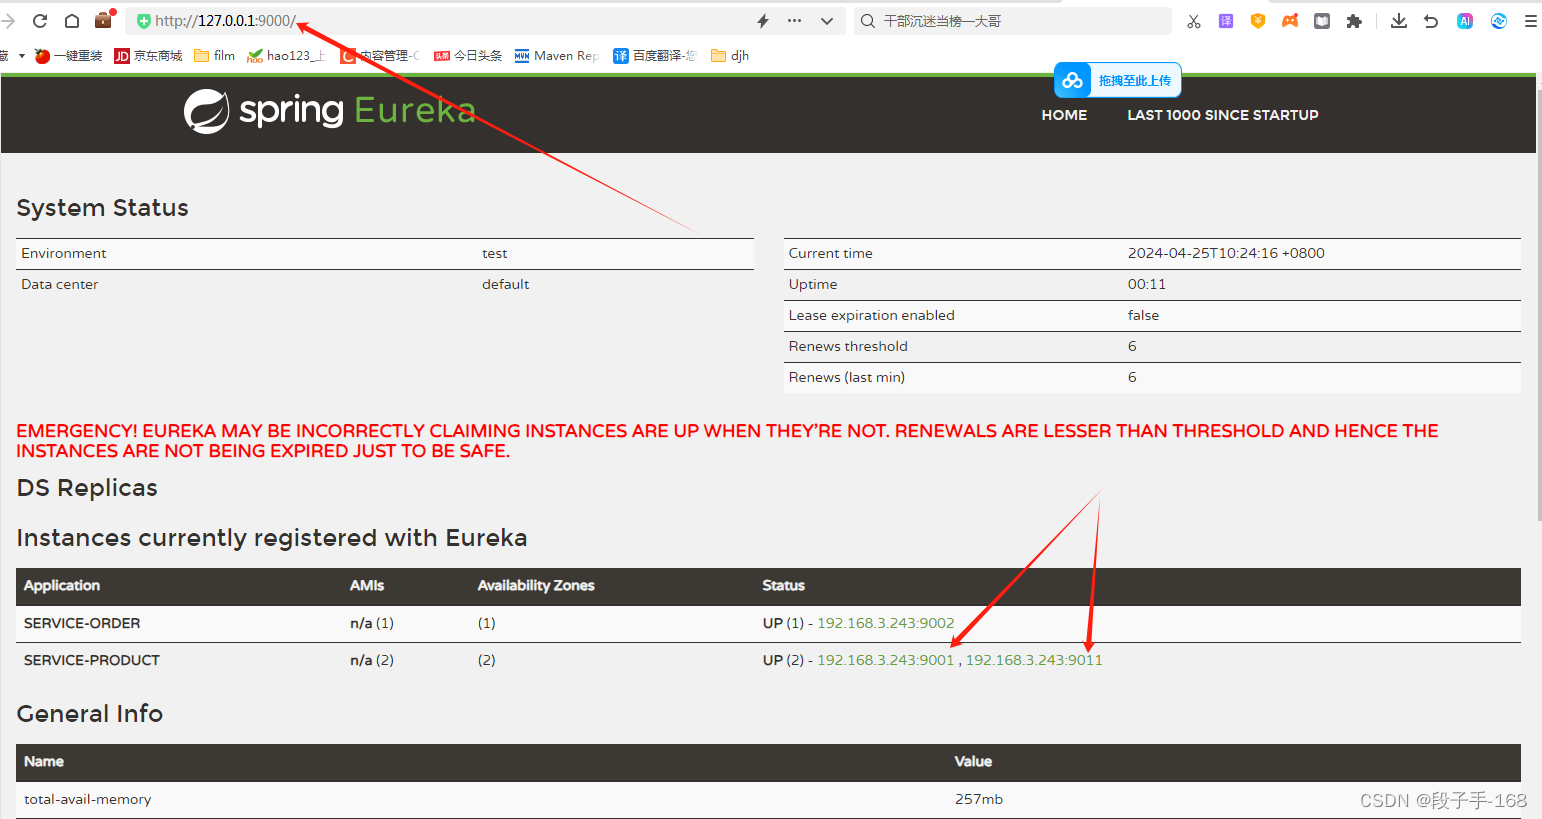1542x819 pixels.
Task: Open the purple translate extension icon
Action: pos(1226,21)
